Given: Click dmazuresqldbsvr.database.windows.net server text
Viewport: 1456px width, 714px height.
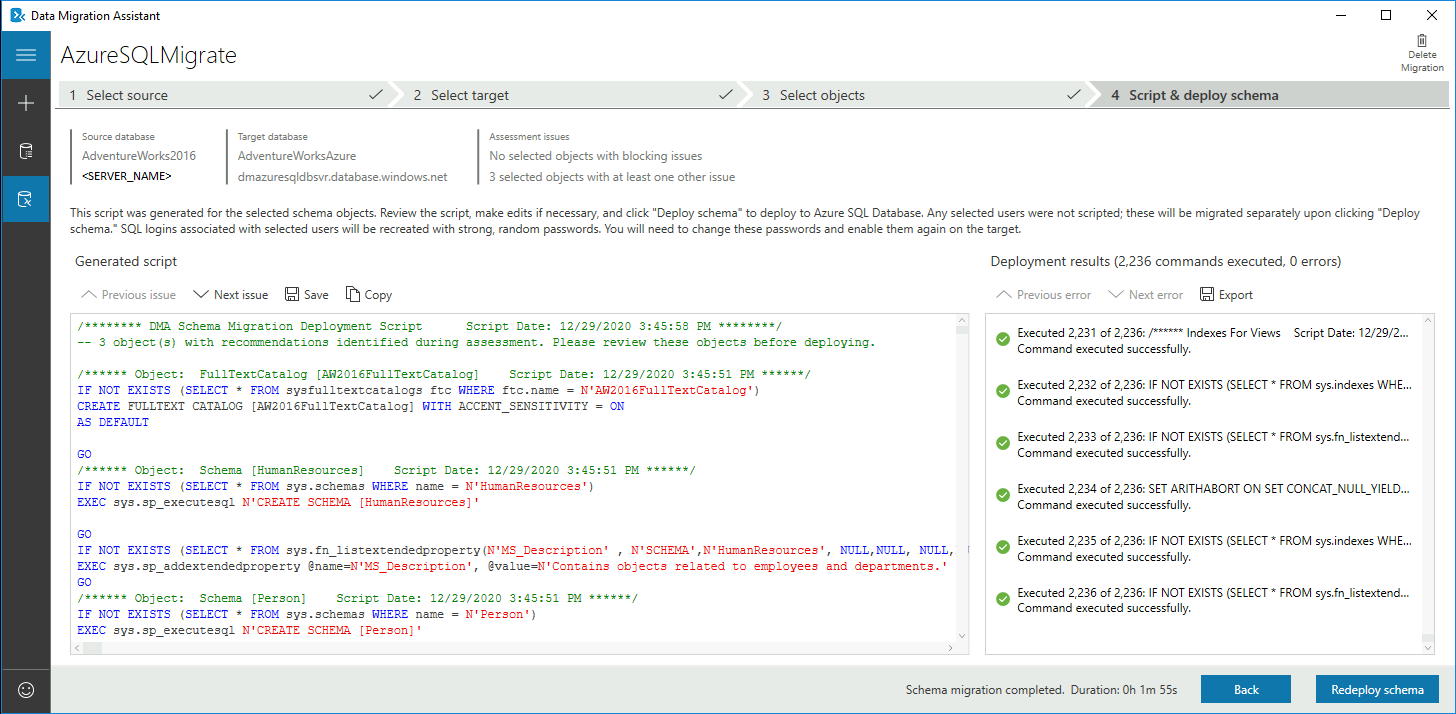Looking at the screenshot, I should pyautogui.click(x=342, y=177).
